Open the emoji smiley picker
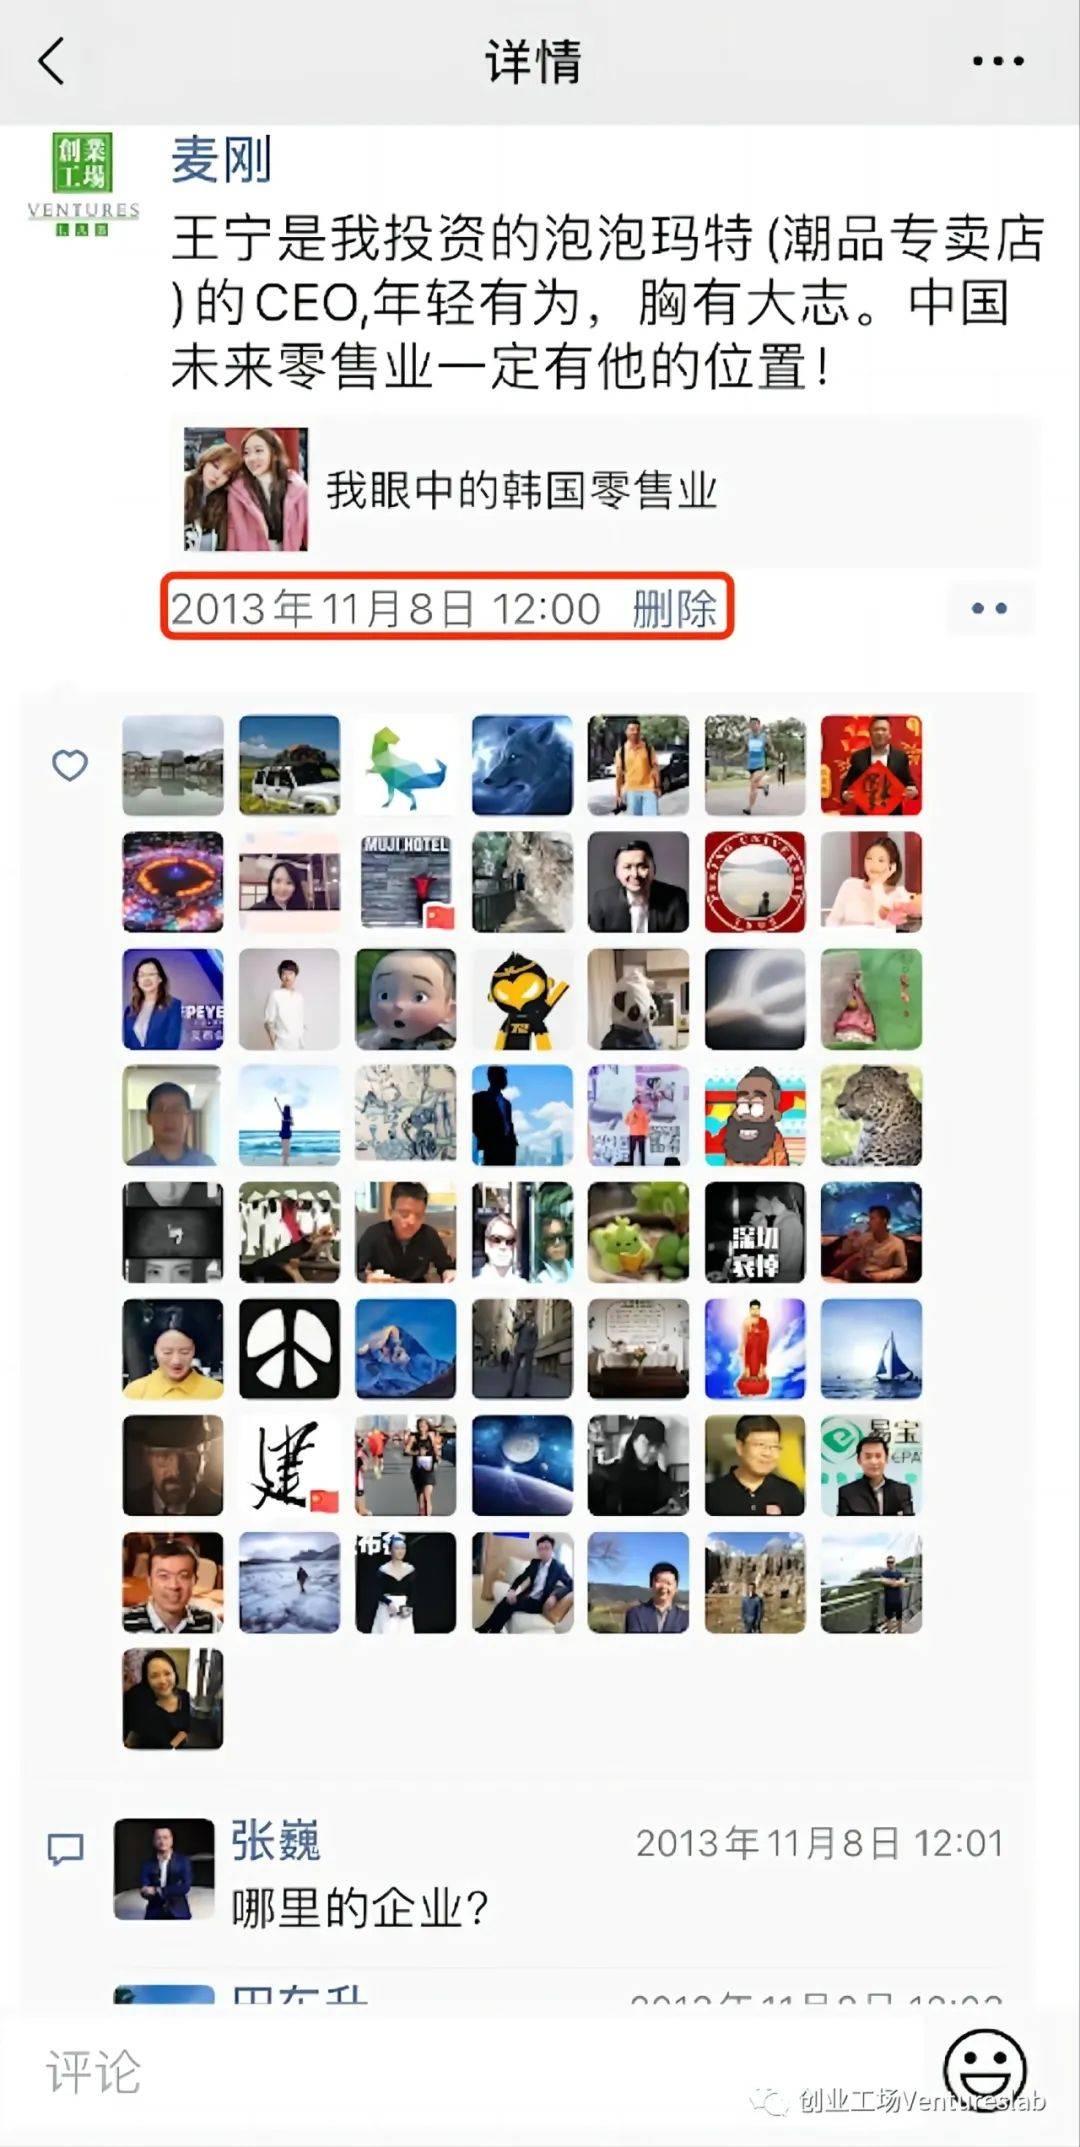 tap(985, 2068)
